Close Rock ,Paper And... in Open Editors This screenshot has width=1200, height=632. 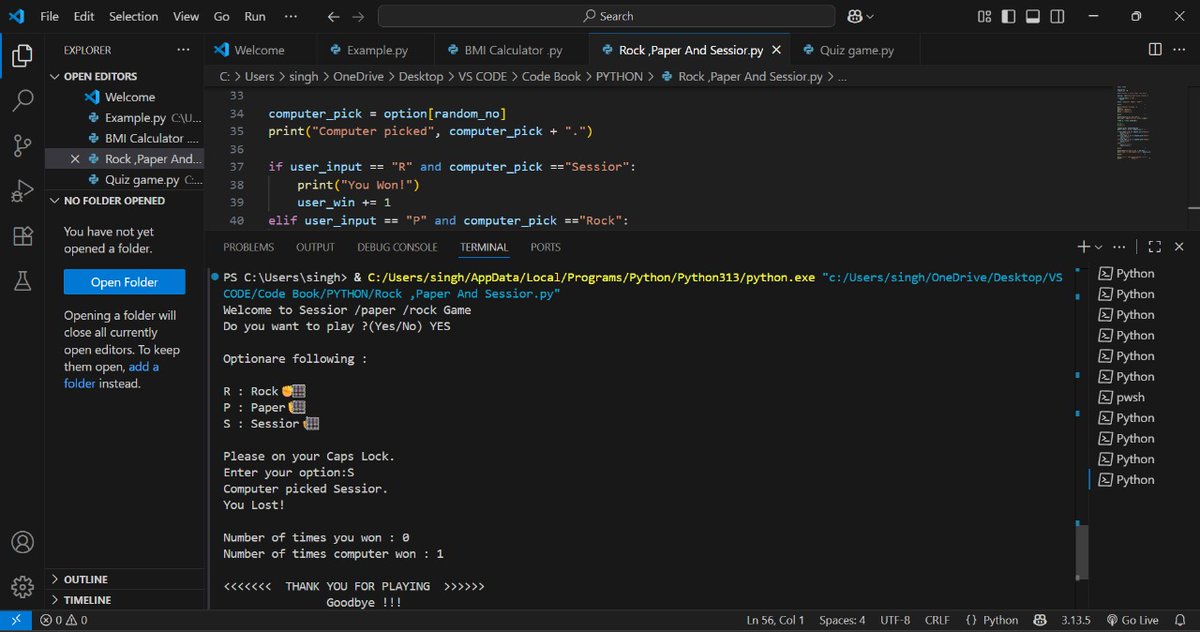[76, 159]
